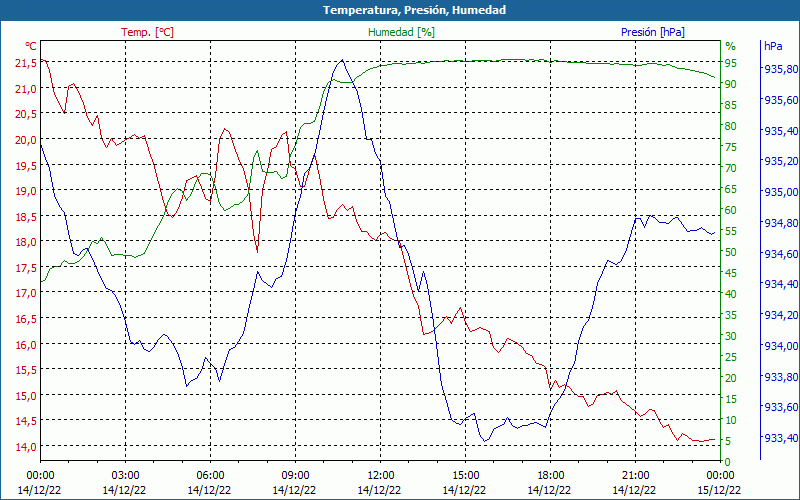Click the red '°C' unit label
Viewport: 800px width, 500px height.
click(31, 46)
